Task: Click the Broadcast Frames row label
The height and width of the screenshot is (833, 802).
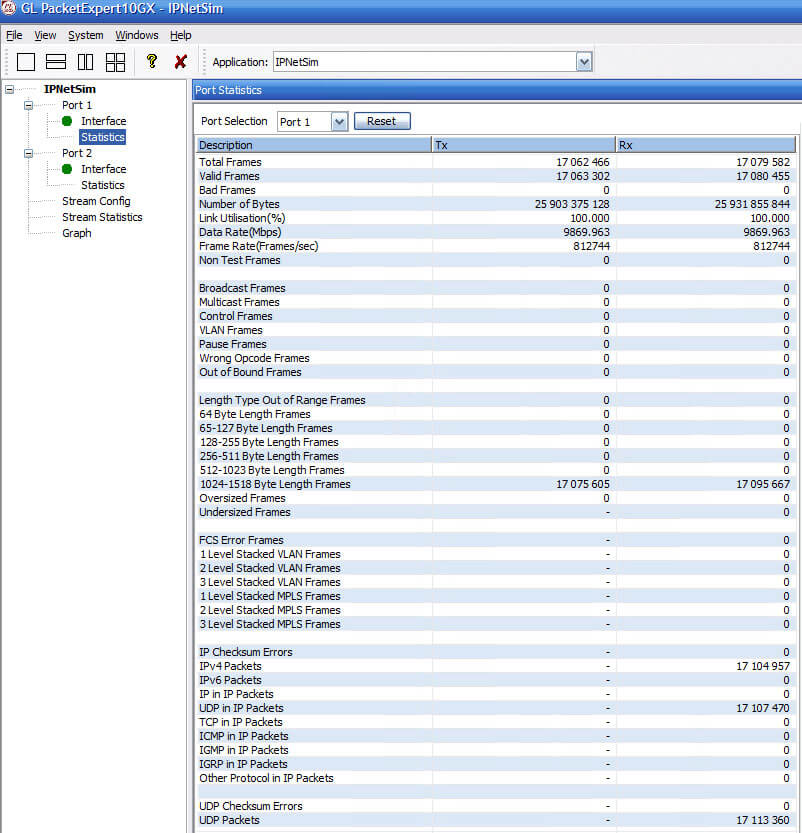Action: tap(242, 288)
